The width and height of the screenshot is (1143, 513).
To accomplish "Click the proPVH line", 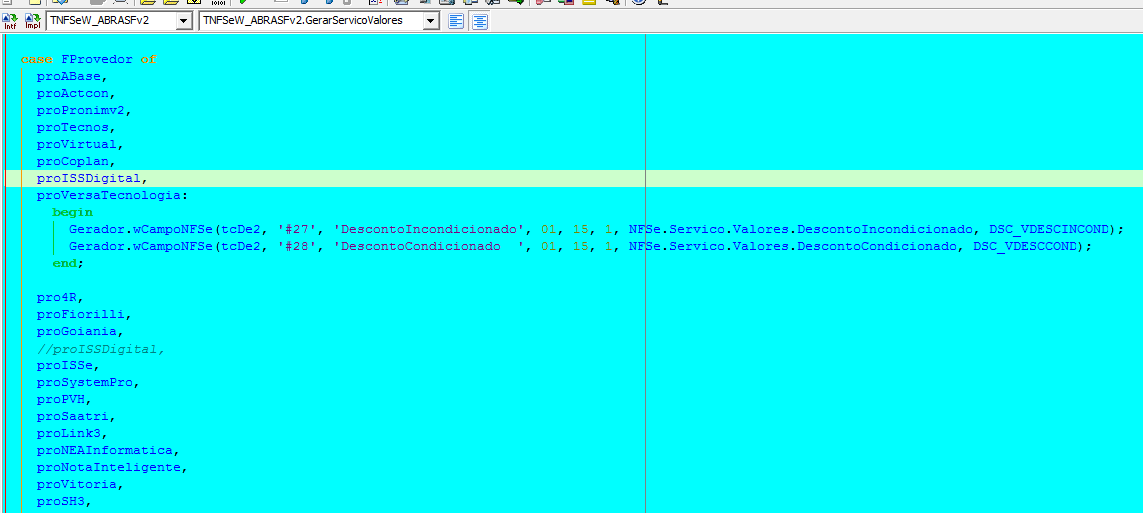I will (x=65, y=400).
